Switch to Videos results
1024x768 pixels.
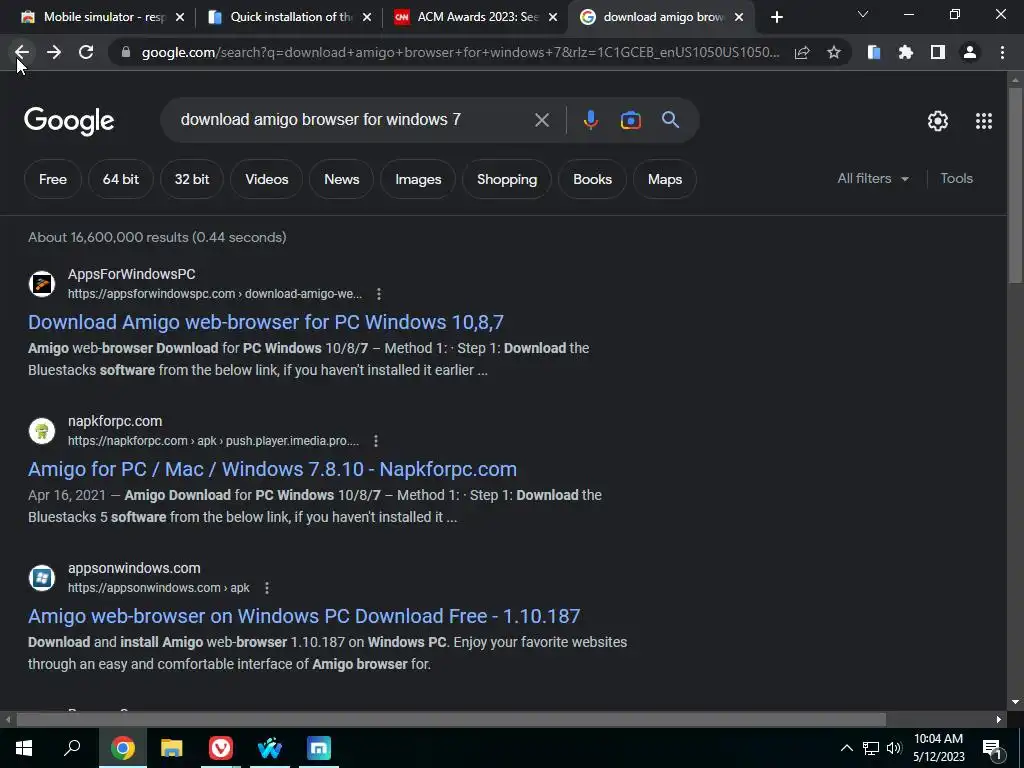[266, 179]
